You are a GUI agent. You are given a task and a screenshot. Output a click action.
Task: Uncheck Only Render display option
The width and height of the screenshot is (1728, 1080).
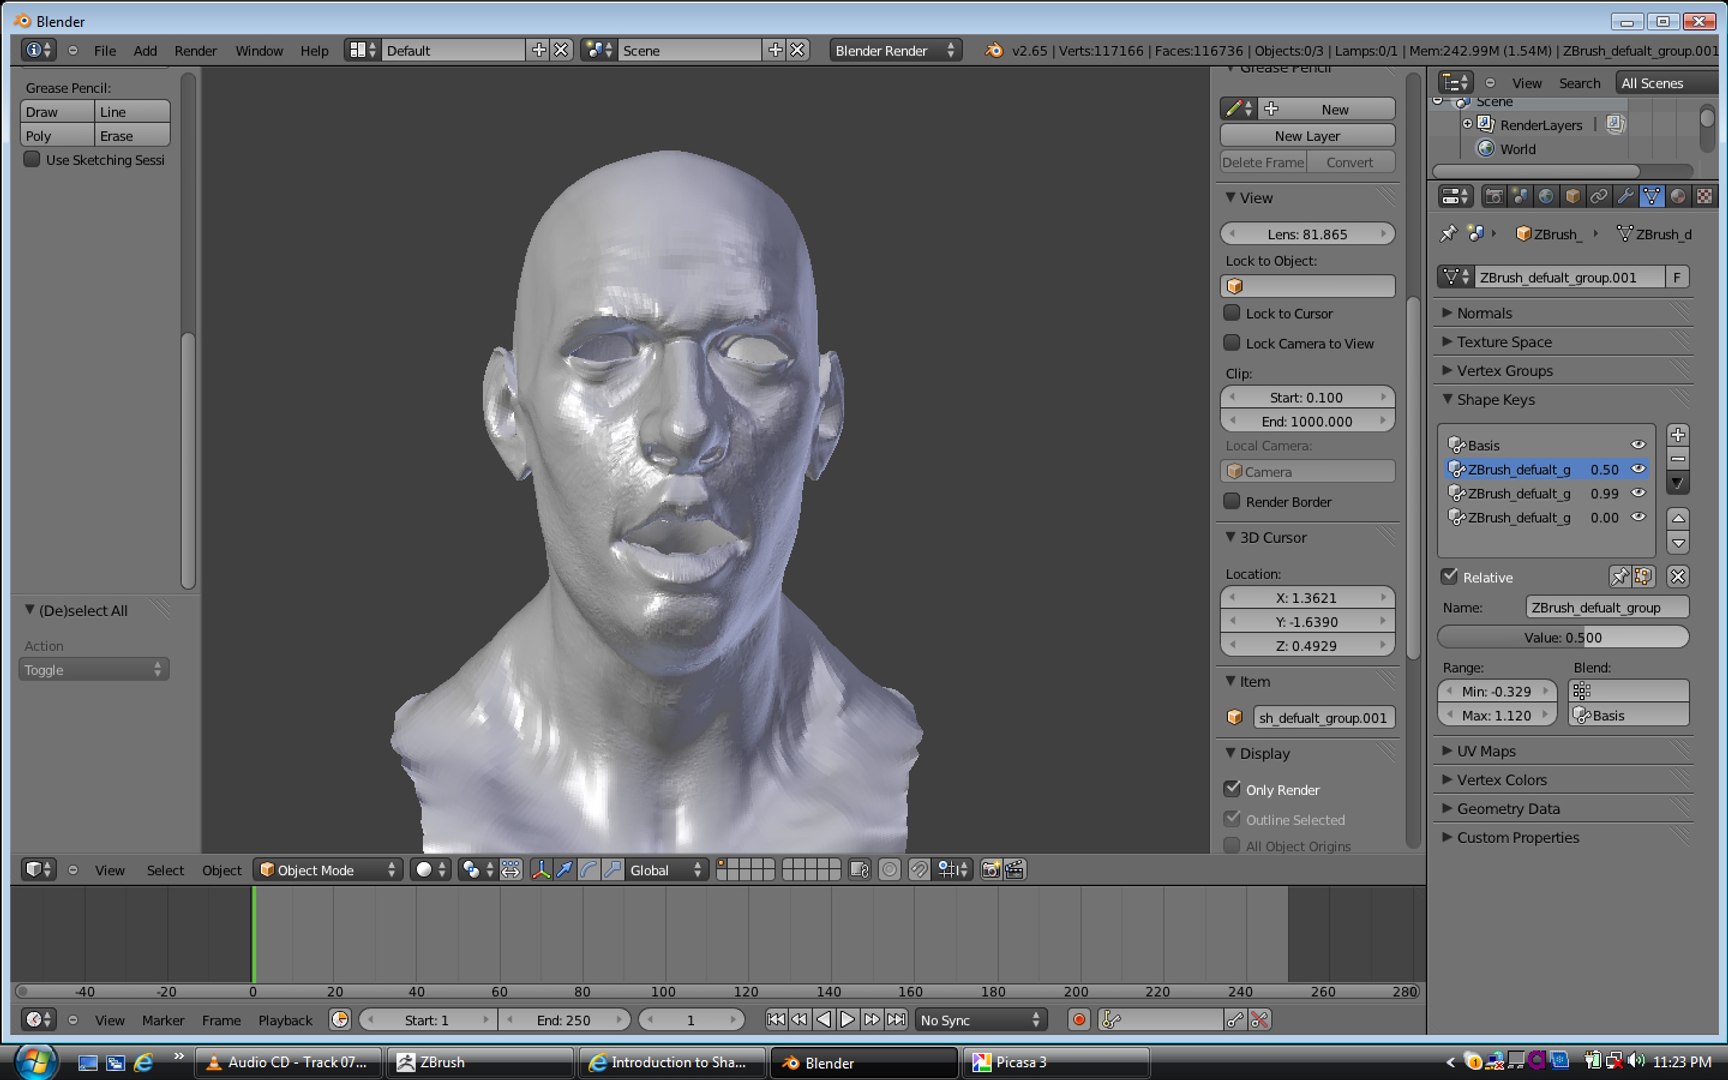(x=1232, y=789)
